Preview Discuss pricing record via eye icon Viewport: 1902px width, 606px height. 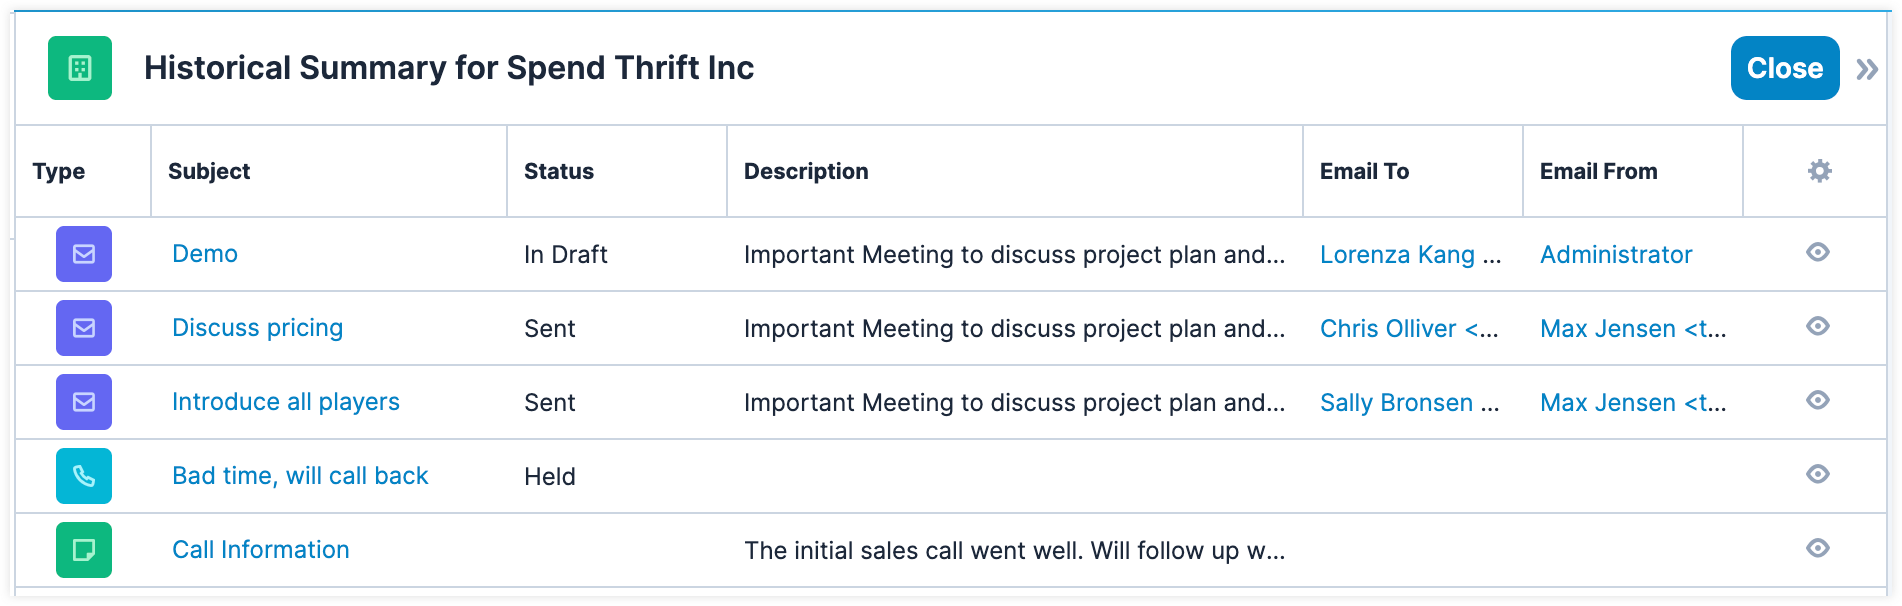click(x=1818, y=326)
